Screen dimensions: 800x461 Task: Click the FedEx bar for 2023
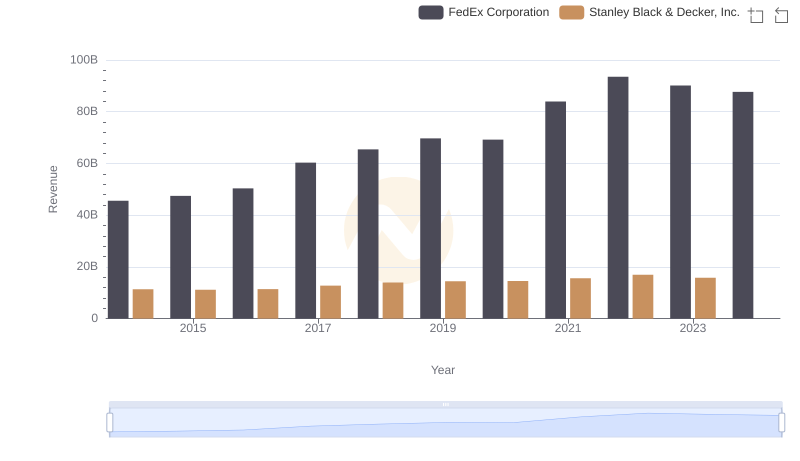tap(681, 202)
